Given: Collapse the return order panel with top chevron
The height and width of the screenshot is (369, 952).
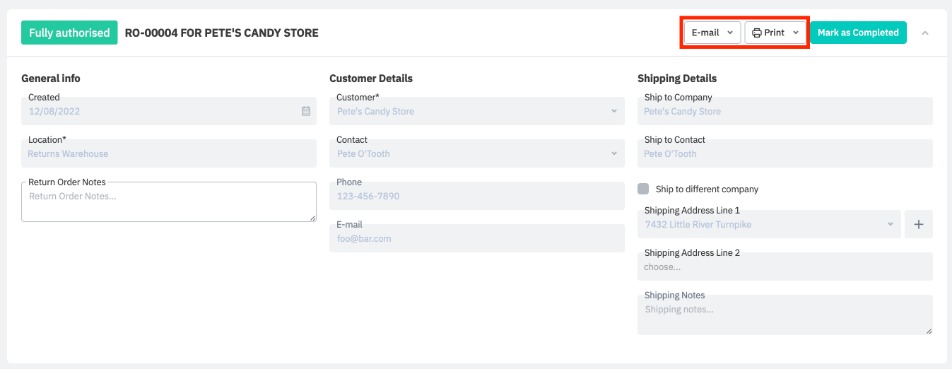Looking at the screenshot, I should pos(925,33).
